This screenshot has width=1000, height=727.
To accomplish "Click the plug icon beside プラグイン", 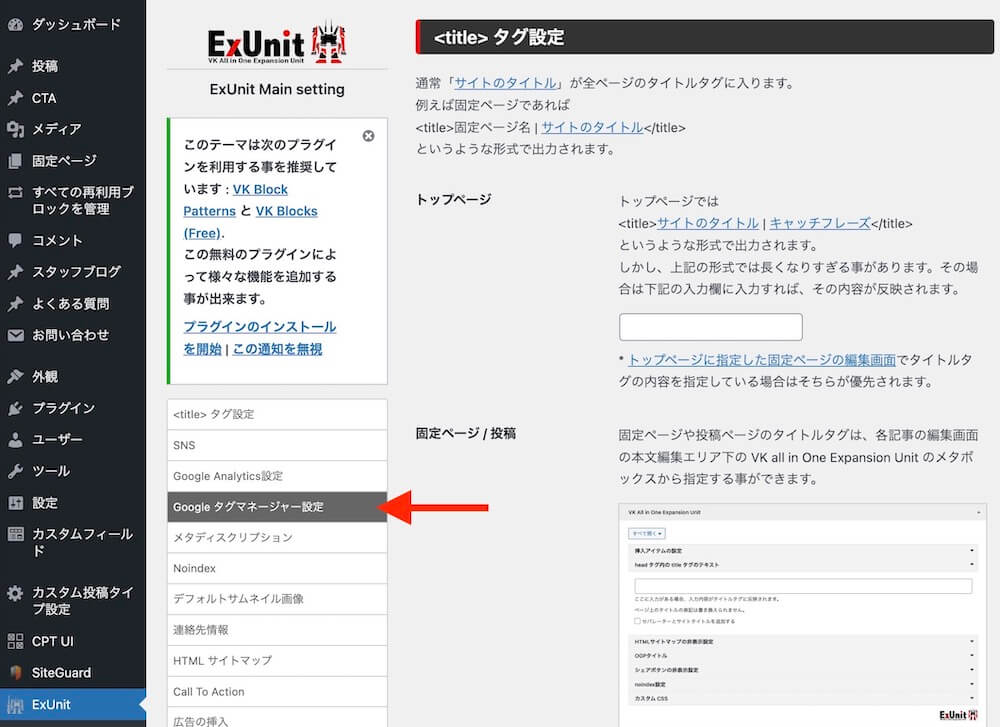I will (x=15, y=408).
